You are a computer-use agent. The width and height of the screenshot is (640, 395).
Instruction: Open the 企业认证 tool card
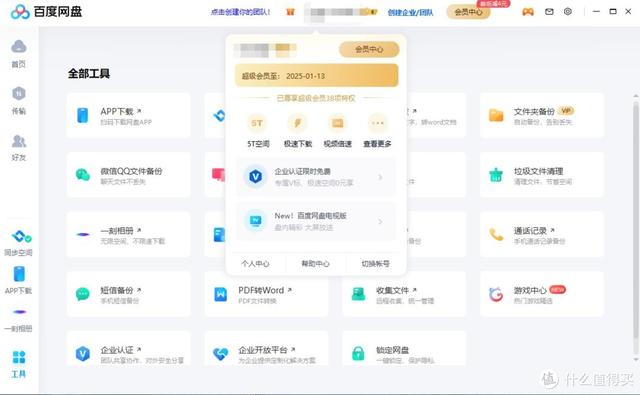coord(129,349)
